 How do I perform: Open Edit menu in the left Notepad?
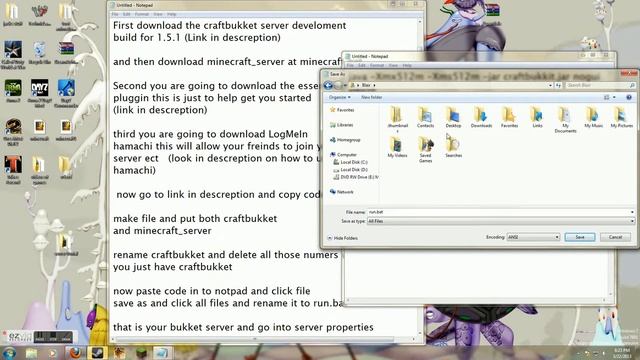click(126, 14)
